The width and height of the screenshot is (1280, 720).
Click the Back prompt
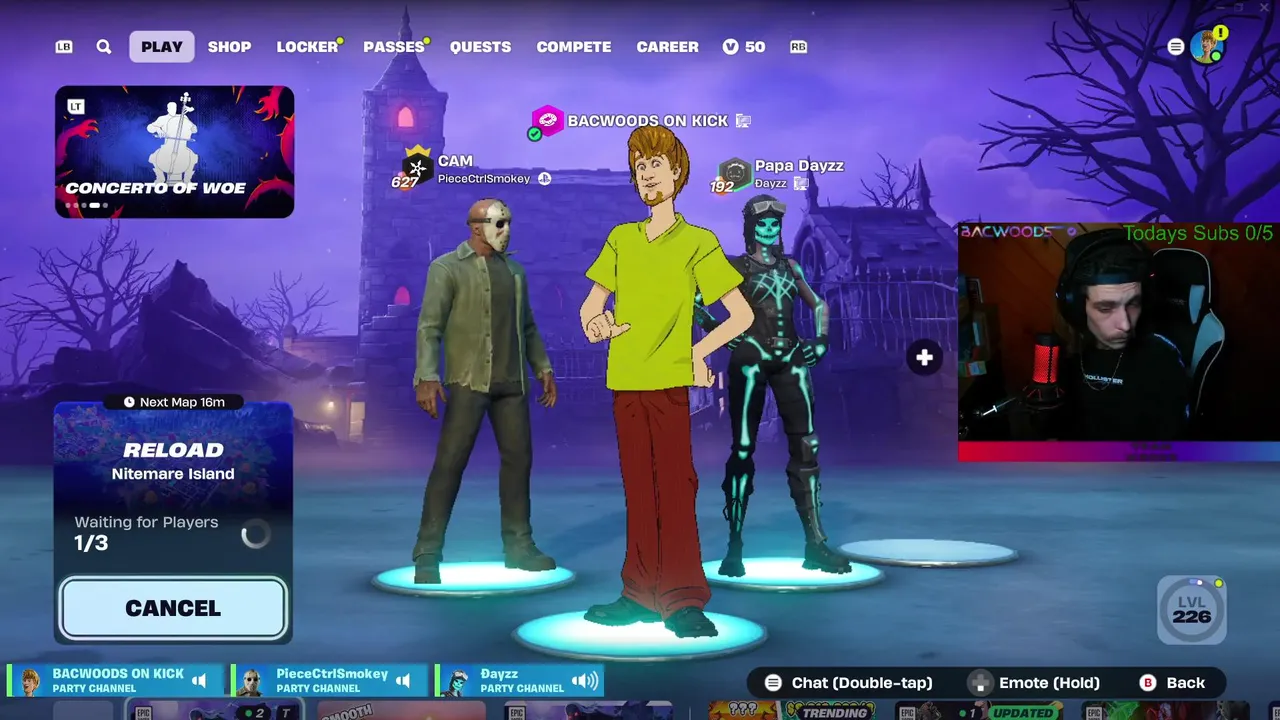coord(1186,683)
